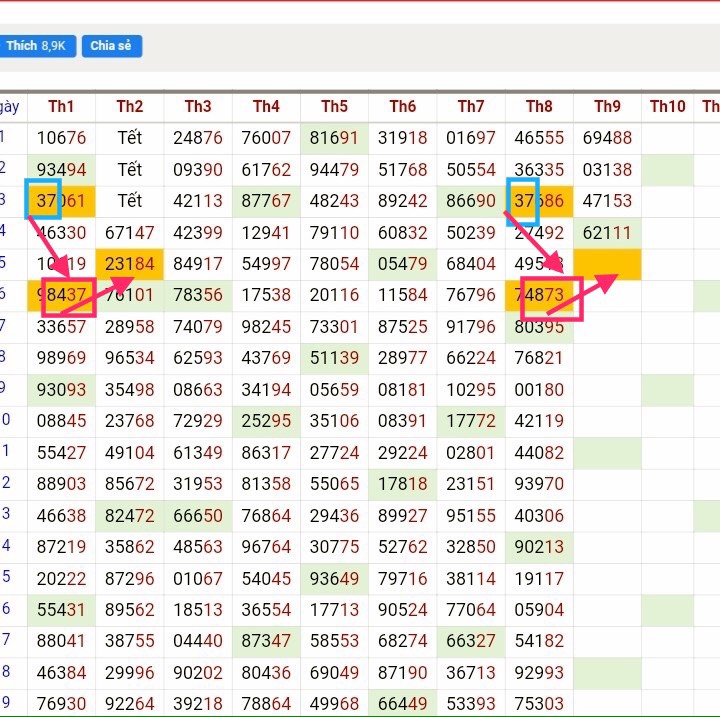Screen dimensions: 720x717
Task: Select the orange cell 37686 in Th8
Action: pyautogui.click(x=539, y=201)
